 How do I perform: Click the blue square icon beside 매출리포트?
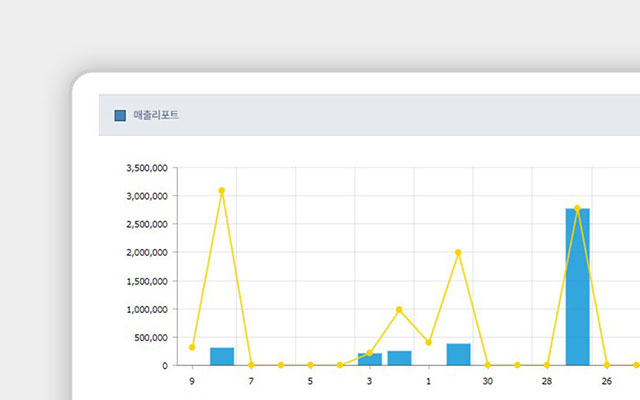(x=120, y=115)
